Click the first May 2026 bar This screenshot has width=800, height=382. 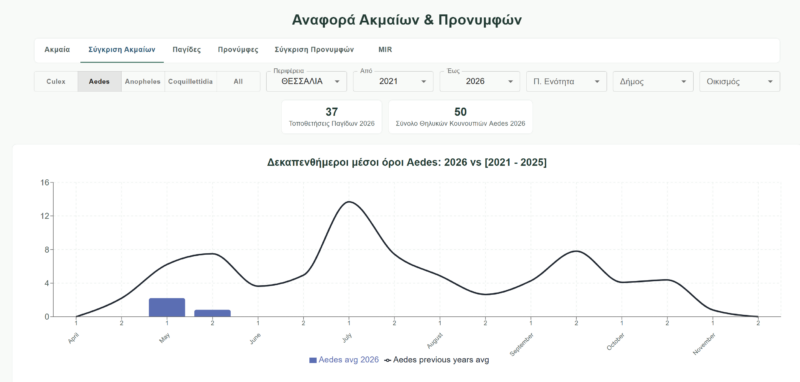click(x=167, y=308)
